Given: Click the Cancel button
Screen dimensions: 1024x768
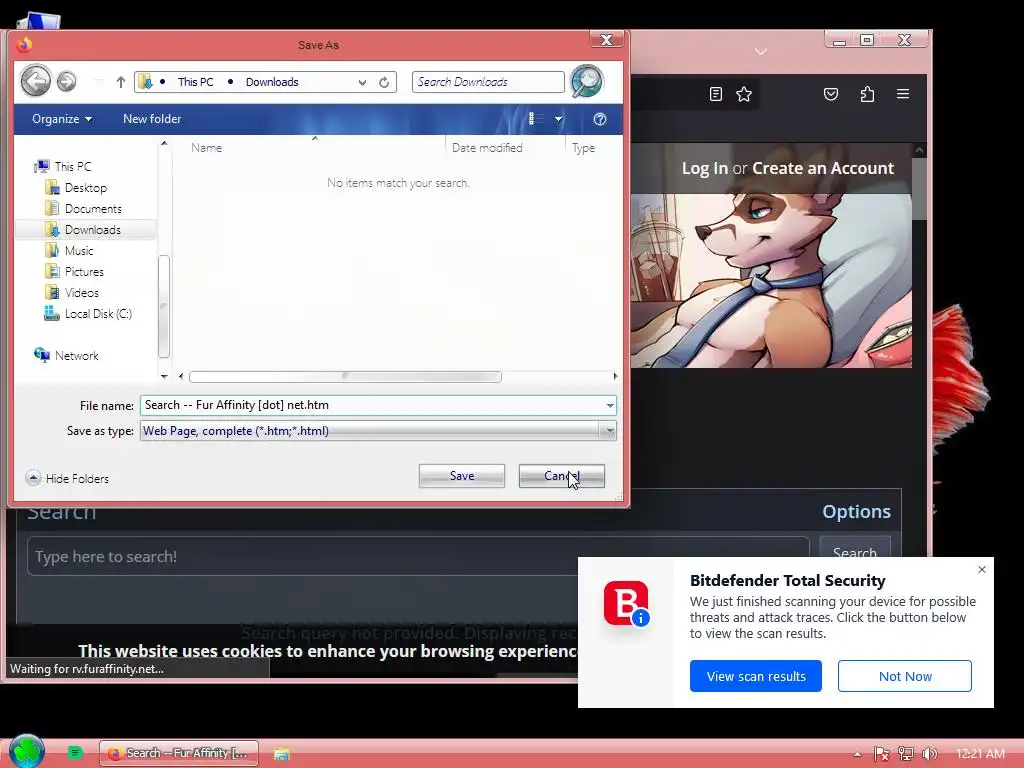Looking at the screenshot, I should click(x=562, y=476).
